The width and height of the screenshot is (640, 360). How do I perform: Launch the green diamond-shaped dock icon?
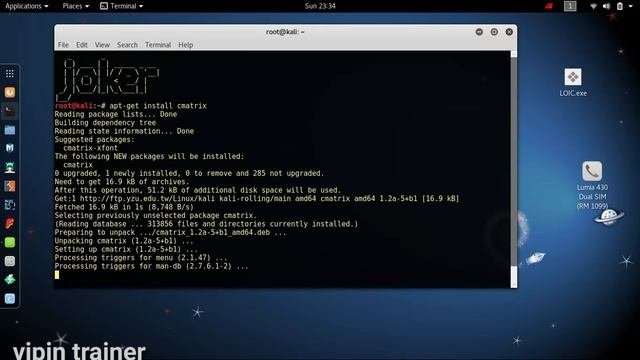click(x=10, y=280)
